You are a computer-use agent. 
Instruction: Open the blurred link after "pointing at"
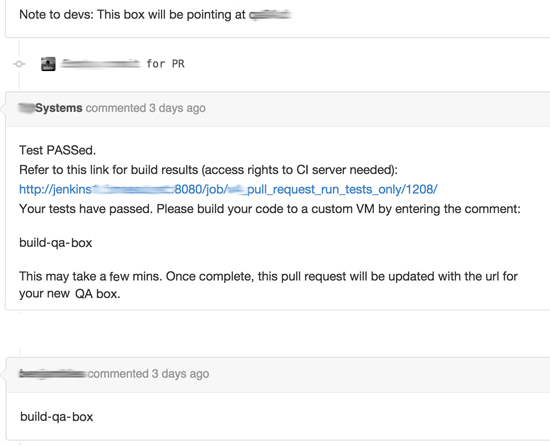(x=270, y=15)
